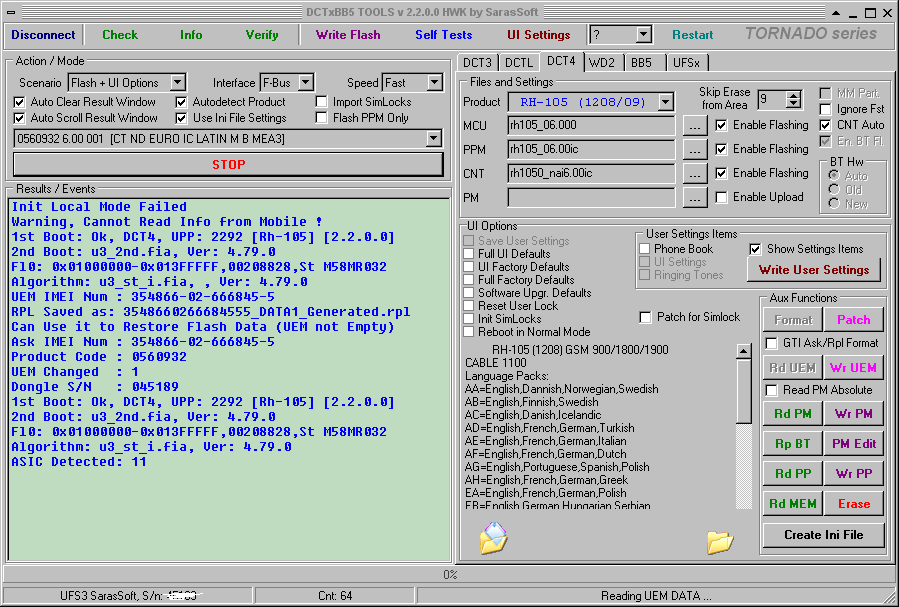Image resolution: width=899 pixels, height=607 pixels.
Task: Click the Info toolbar button
Action: tap(191, 35)
